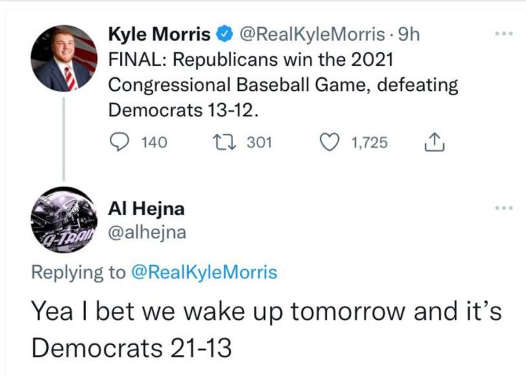Click the share upload icon

click(x=435, y=142)
